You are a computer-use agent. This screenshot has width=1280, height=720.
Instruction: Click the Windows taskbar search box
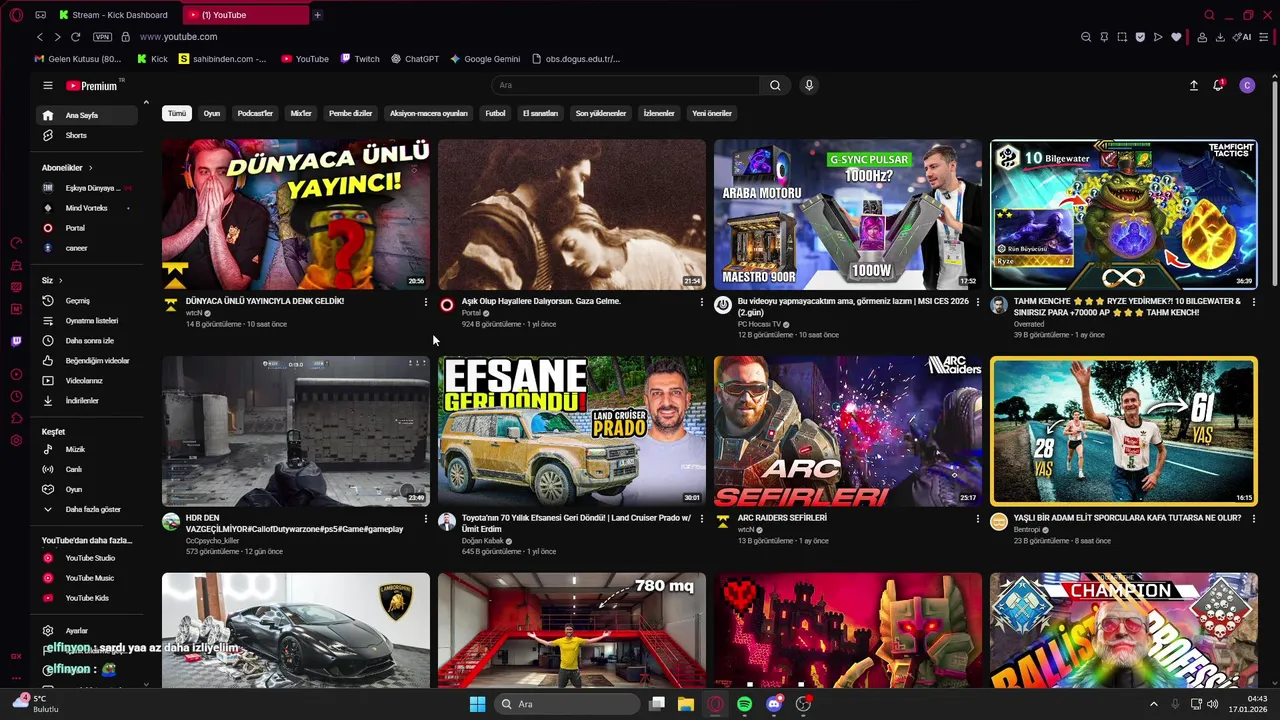click(568, 704)
